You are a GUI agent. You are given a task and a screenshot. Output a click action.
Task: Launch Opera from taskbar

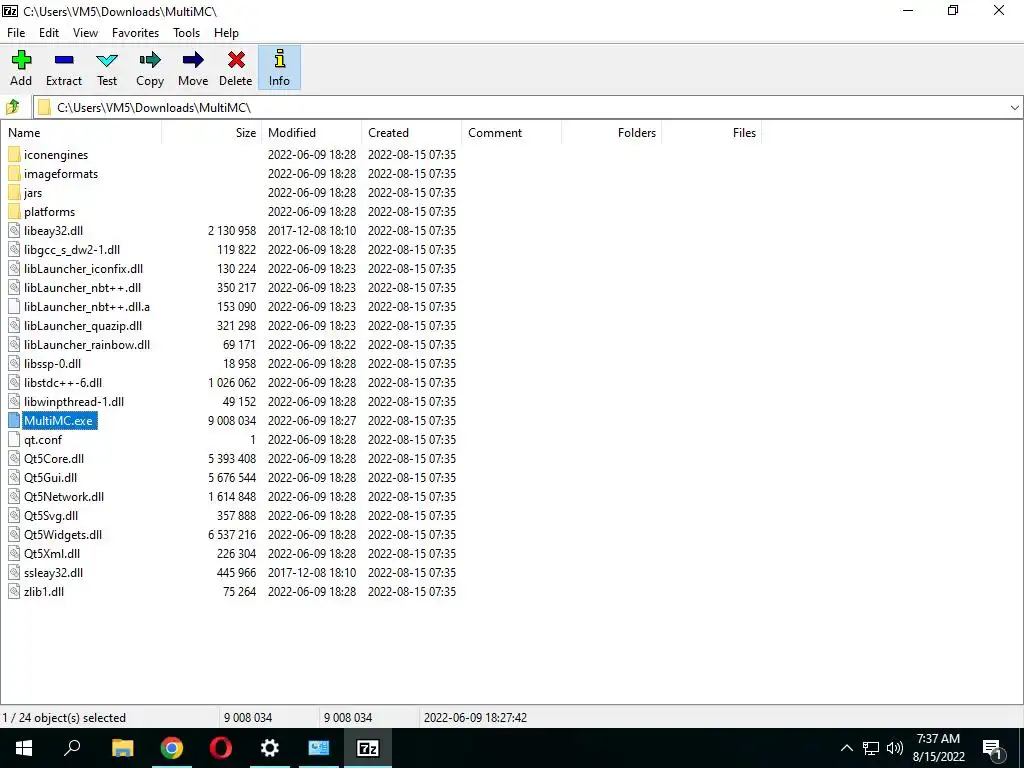point(221,748)
